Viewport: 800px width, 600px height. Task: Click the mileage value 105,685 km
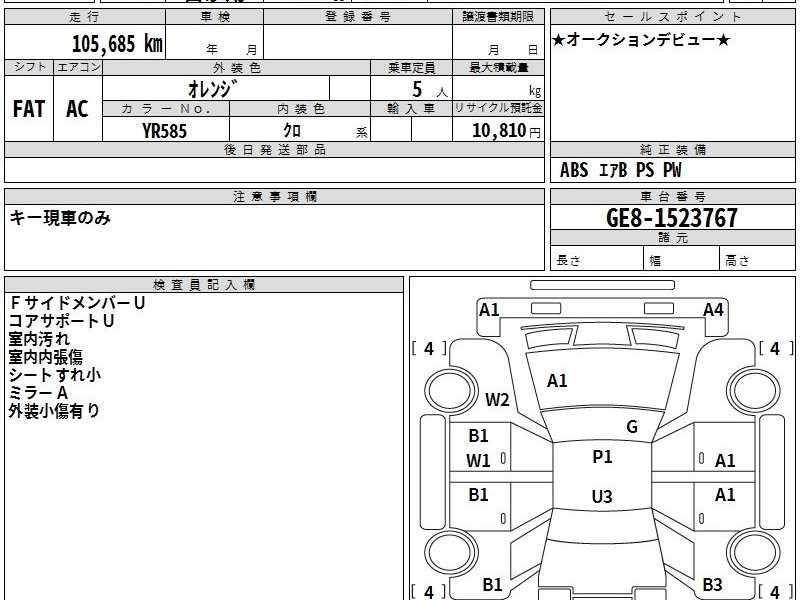[117, 44]
